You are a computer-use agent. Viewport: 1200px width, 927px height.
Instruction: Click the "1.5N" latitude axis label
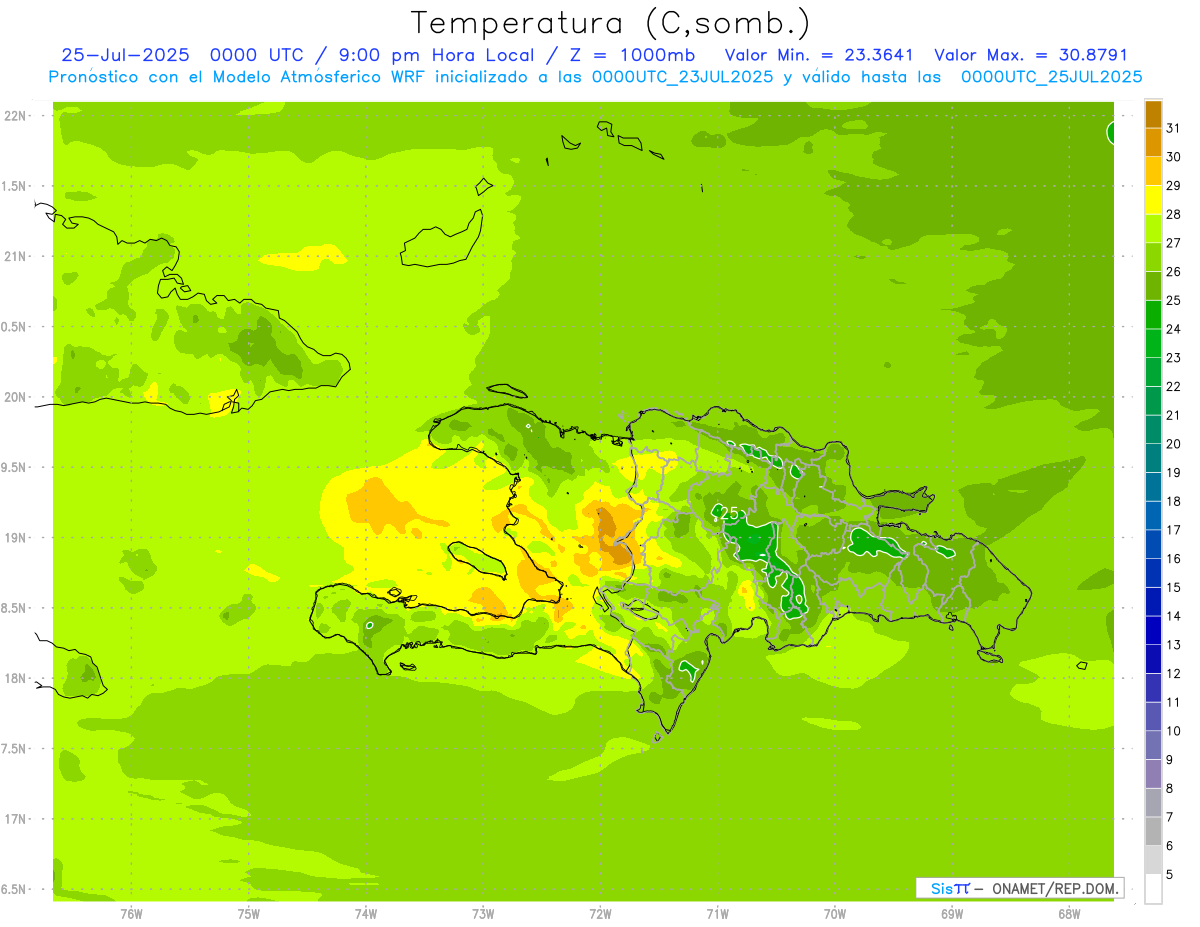coord(15,187)
